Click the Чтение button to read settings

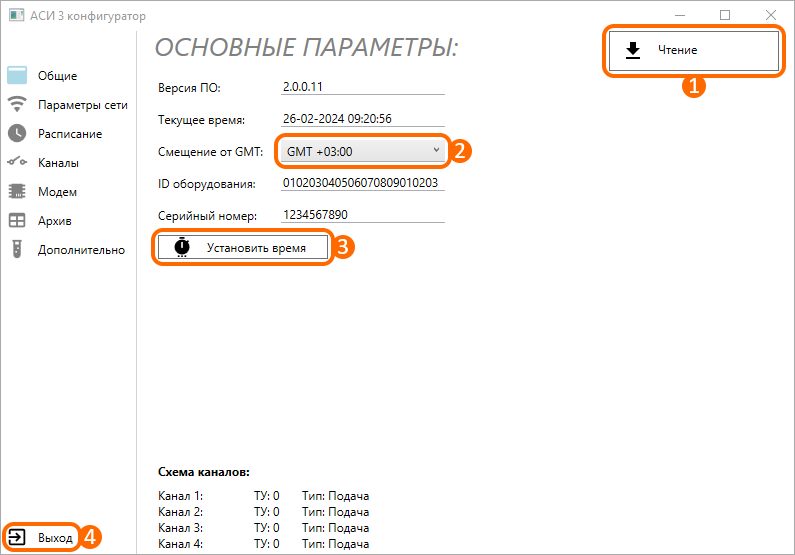point(694,51)
